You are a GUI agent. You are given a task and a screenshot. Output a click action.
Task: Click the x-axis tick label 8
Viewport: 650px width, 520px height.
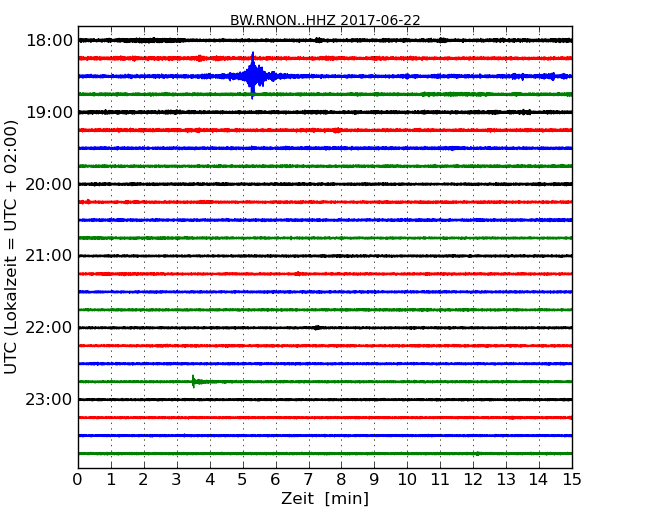click(x=341, y=480)
